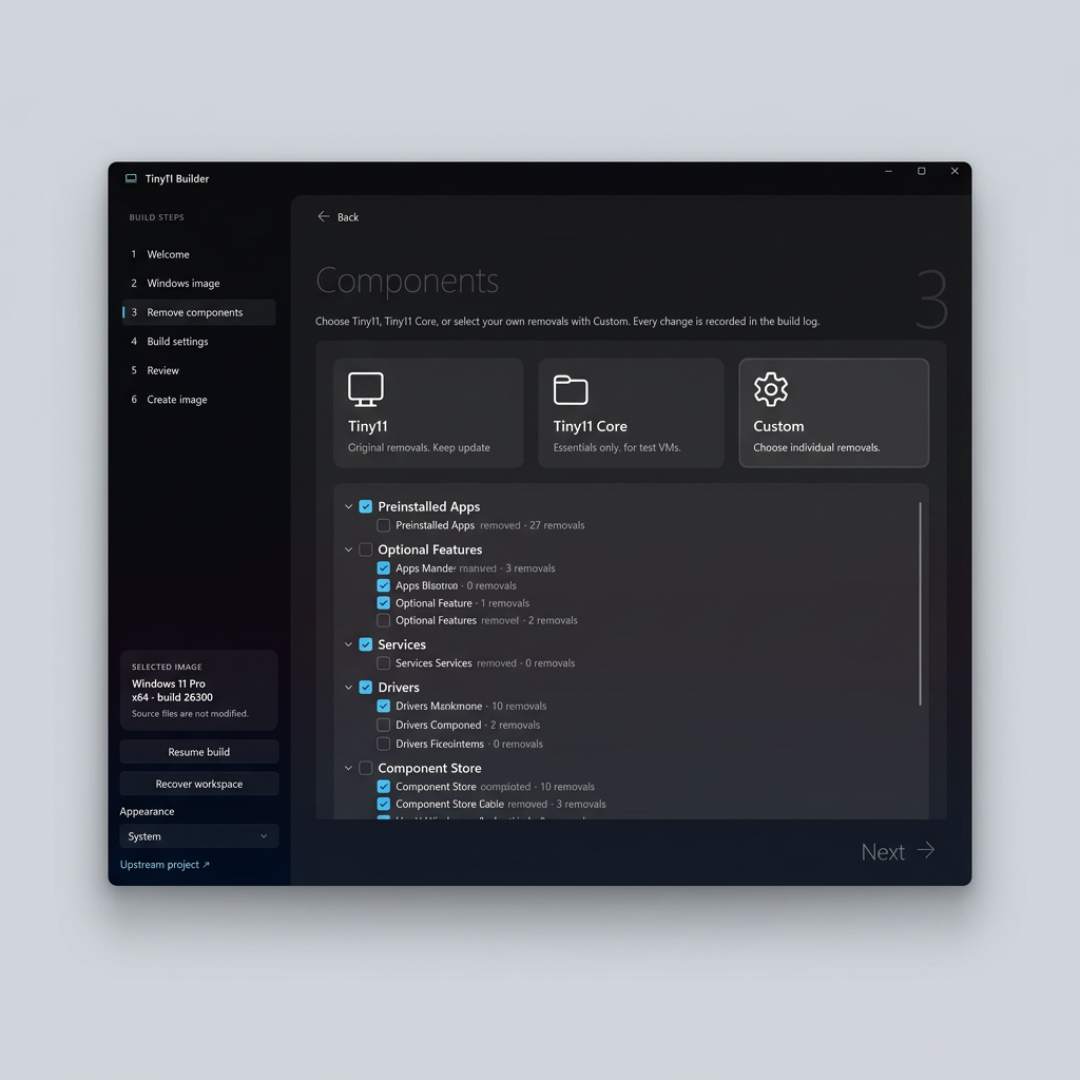The width and height of the screenshot is (1080, 1080).
Task: Click the Resume build button
Action: [198, 751]
